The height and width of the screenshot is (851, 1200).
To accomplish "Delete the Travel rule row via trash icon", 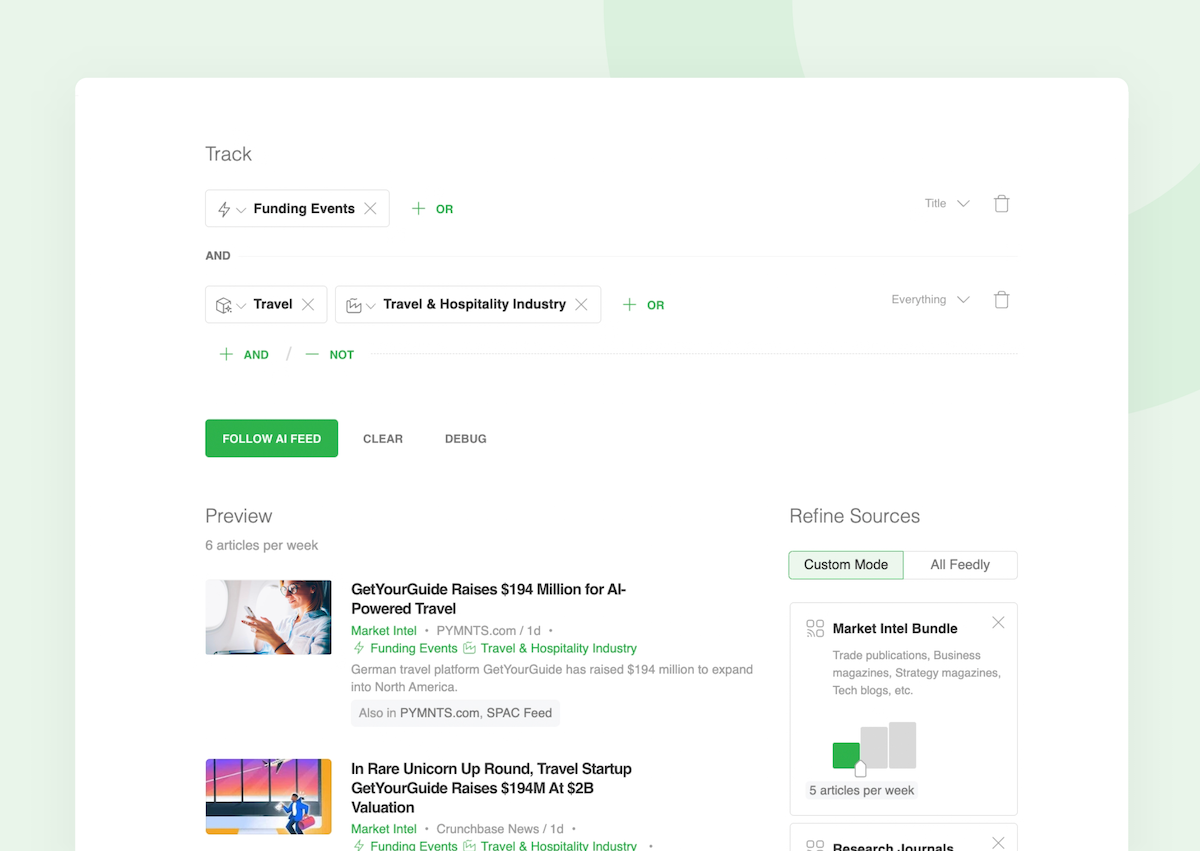I will [1001, 300].
